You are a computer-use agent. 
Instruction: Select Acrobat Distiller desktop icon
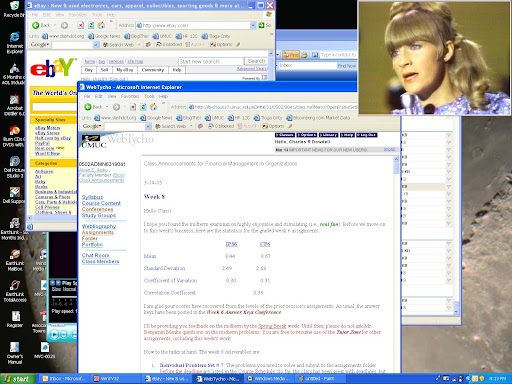point(14,105)
